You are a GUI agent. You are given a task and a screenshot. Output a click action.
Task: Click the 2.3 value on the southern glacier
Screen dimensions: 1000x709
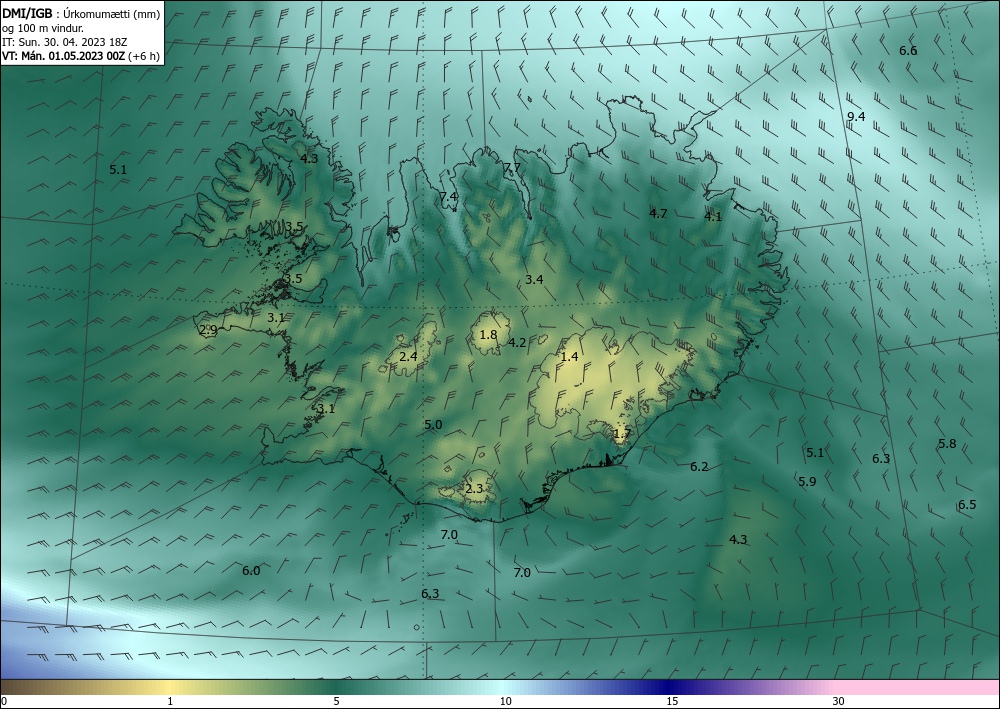point(474,489)
